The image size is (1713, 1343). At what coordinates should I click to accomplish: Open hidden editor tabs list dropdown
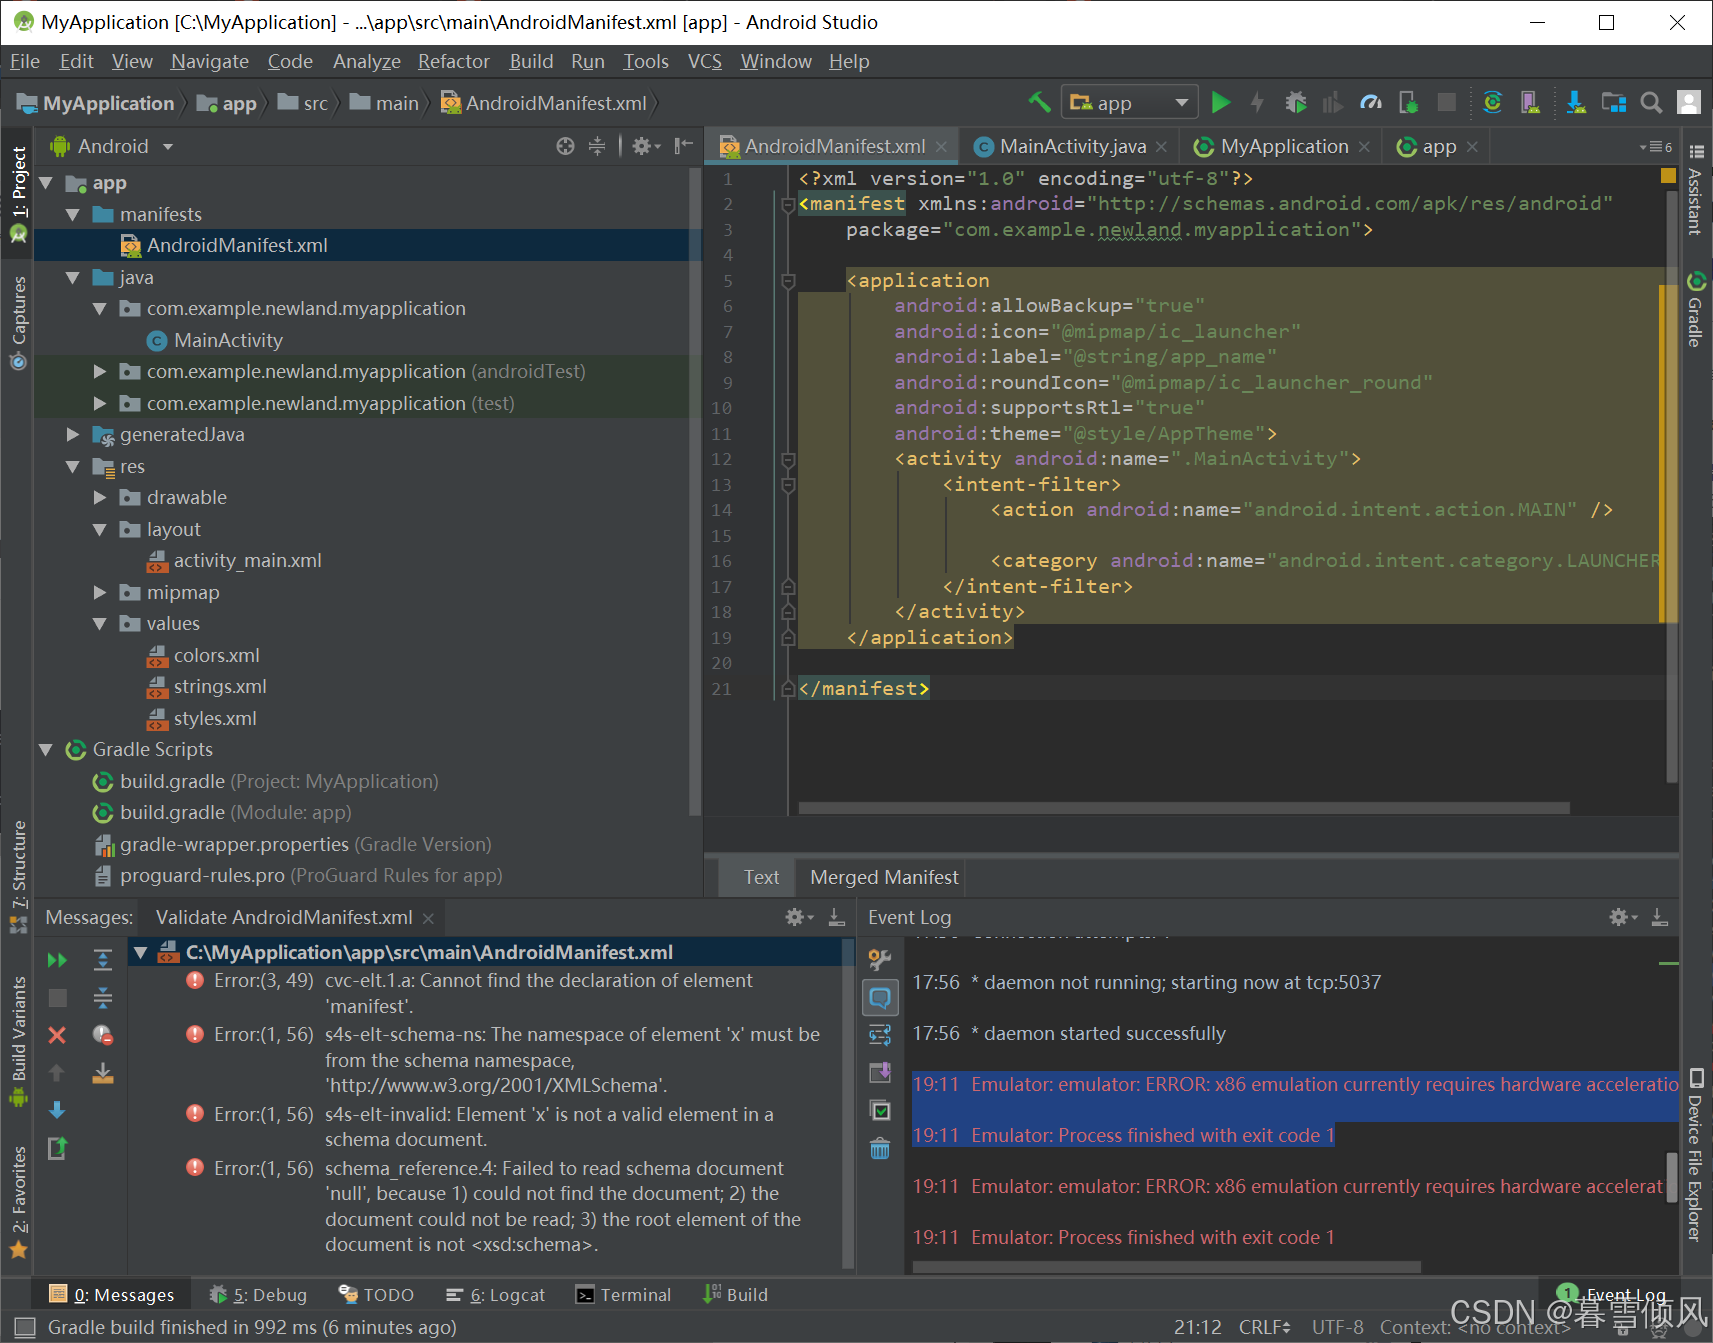(x=1656, y=146)
